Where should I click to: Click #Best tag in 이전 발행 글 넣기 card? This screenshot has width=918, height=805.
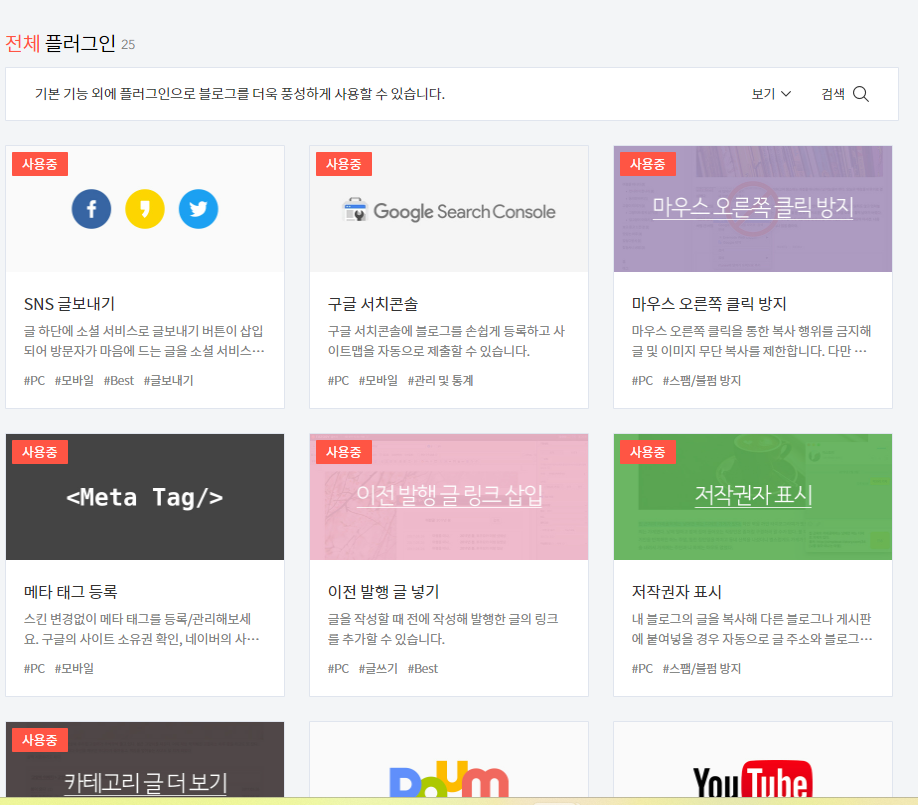point(423,669)
